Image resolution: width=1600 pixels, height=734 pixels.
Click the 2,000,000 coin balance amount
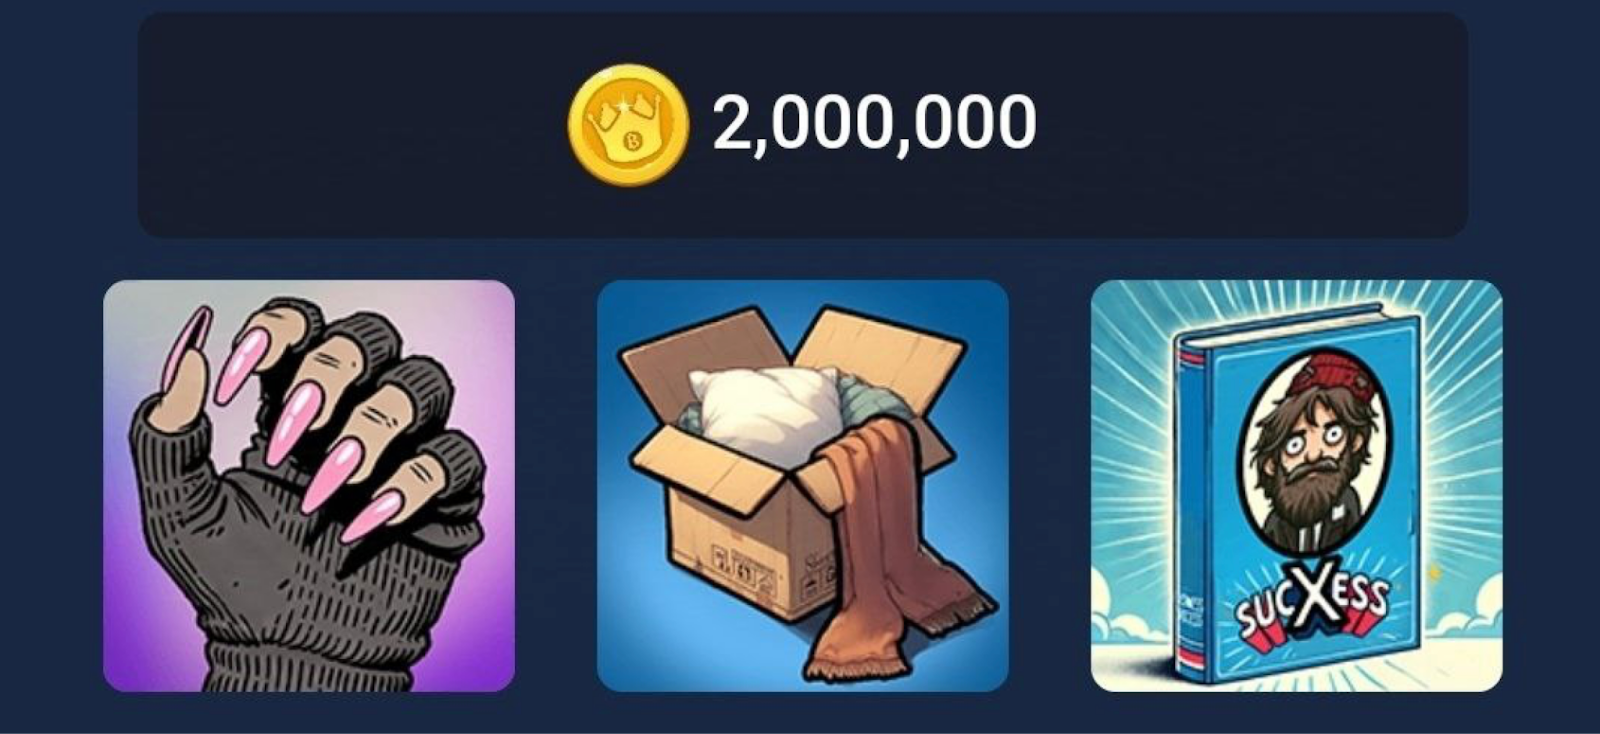(x=874, y=124)
